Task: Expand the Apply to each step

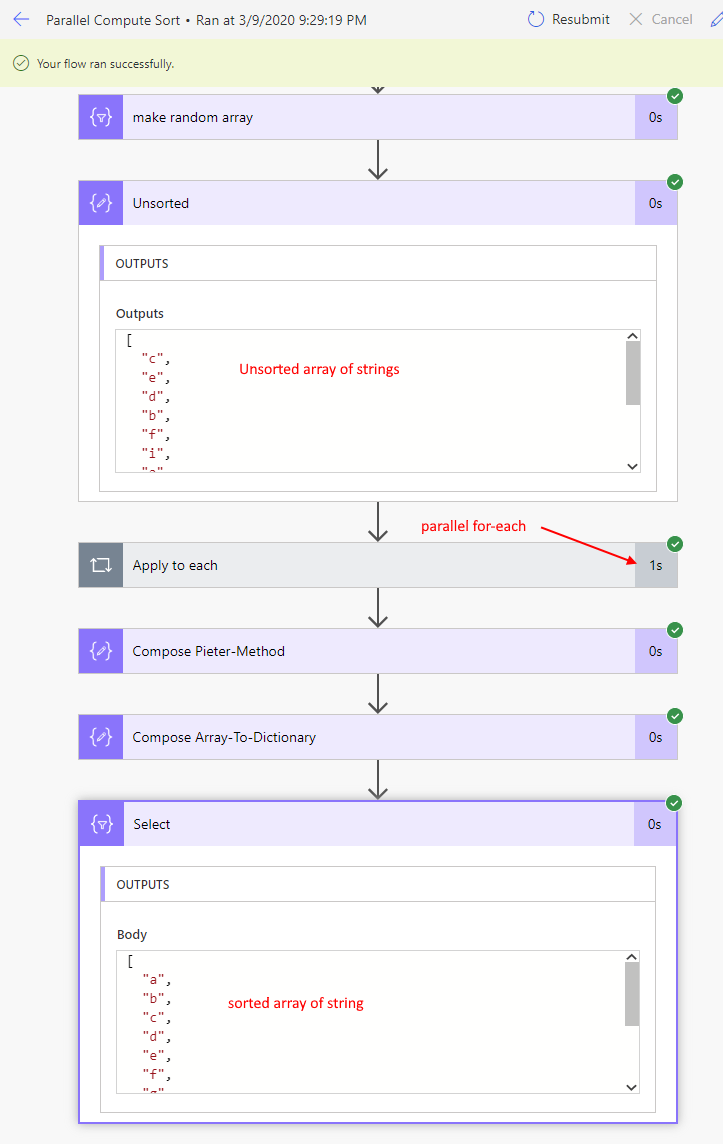Action: [378, 565]
